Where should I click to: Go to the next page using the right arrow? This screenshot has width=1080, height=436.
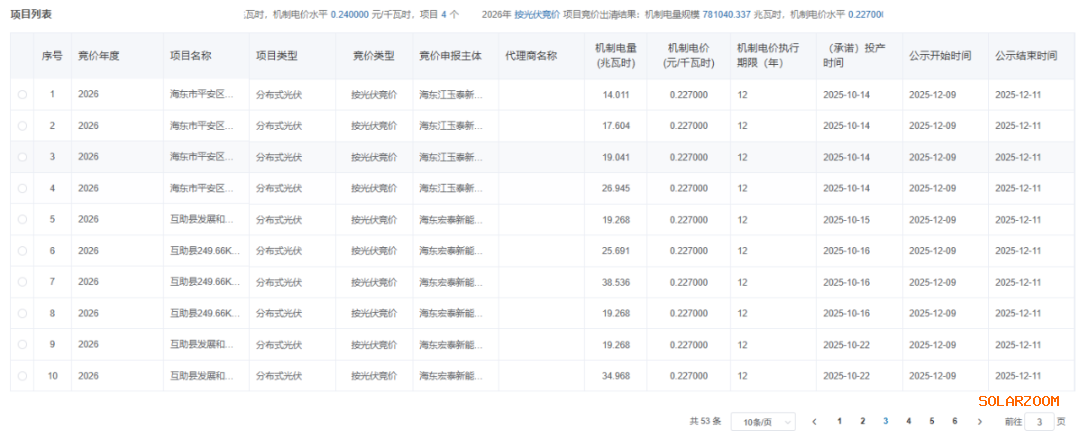(979, 422)
